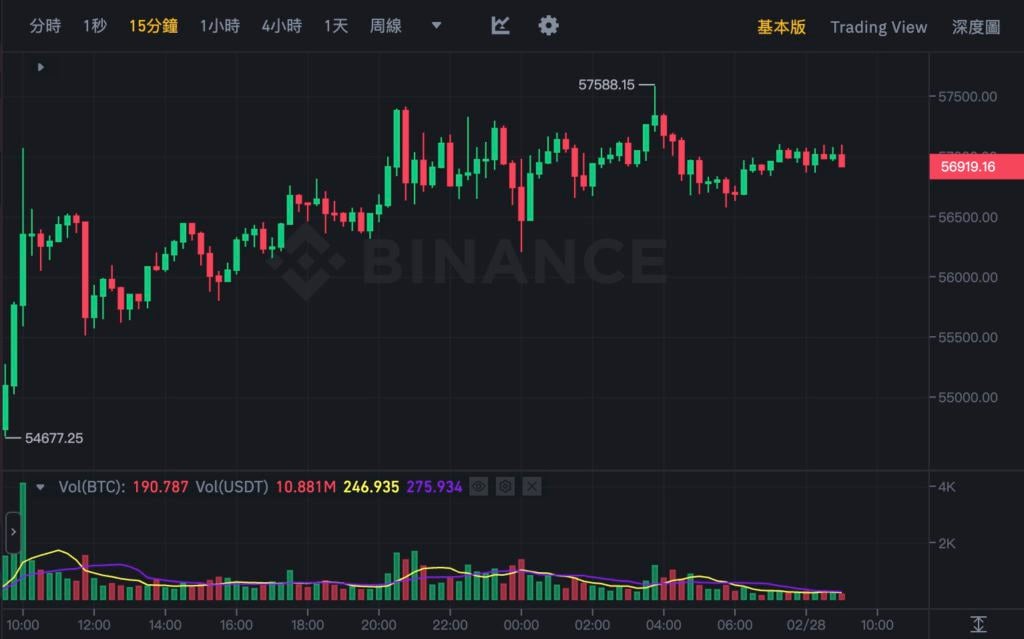Click the auto-fit price scale icon
Screen dimensions: 1024x639
coord(979,624)
